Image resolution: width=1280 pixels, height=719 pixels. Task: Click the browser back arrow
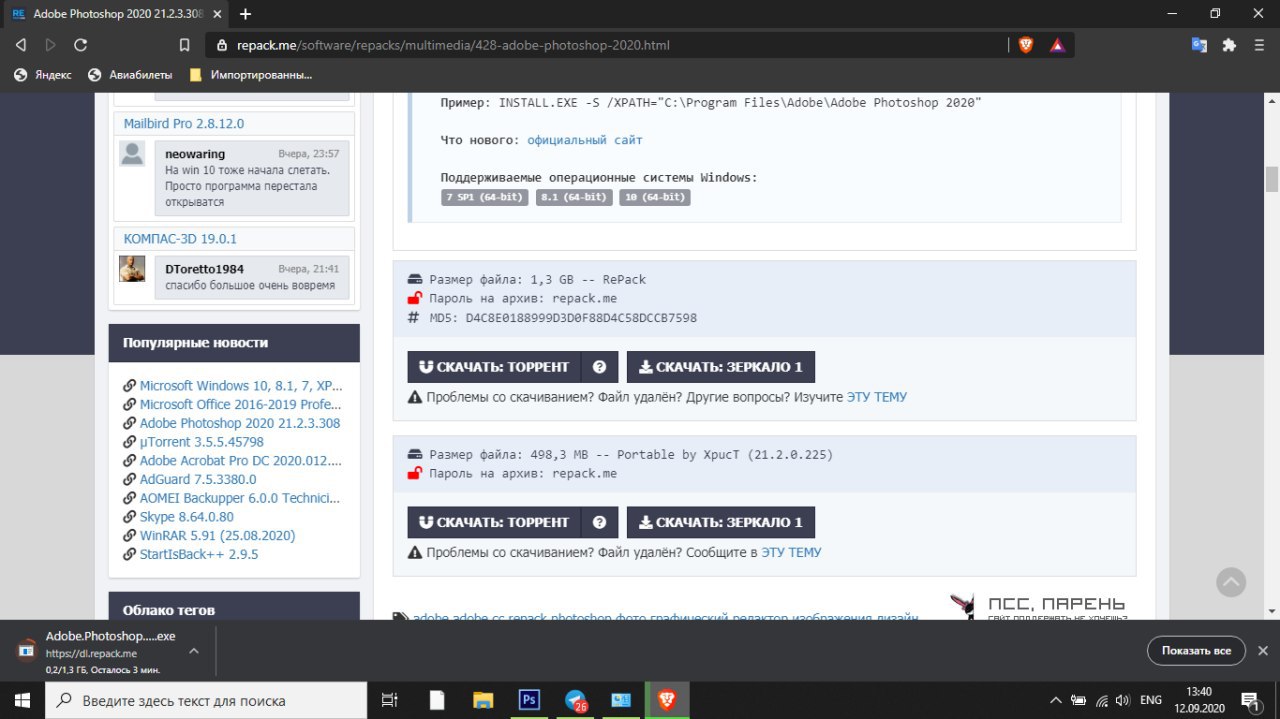coord(21,45)
